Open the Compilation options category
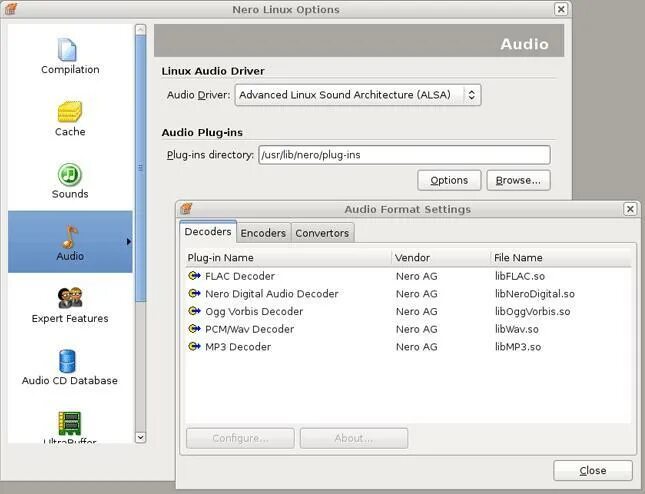Image resolution: width=645 pixels, height=494 pixels. (x=70, y=56)
